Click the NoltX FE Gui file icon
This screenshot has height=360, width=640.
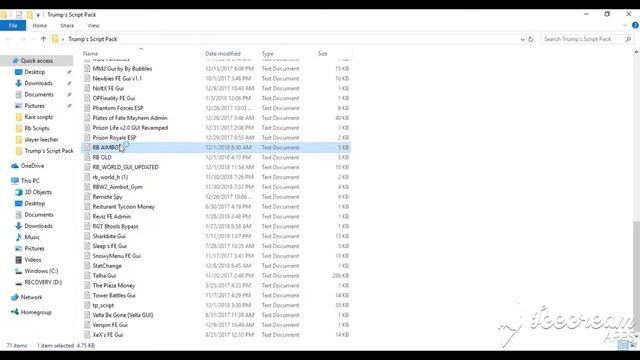point(87,88)
